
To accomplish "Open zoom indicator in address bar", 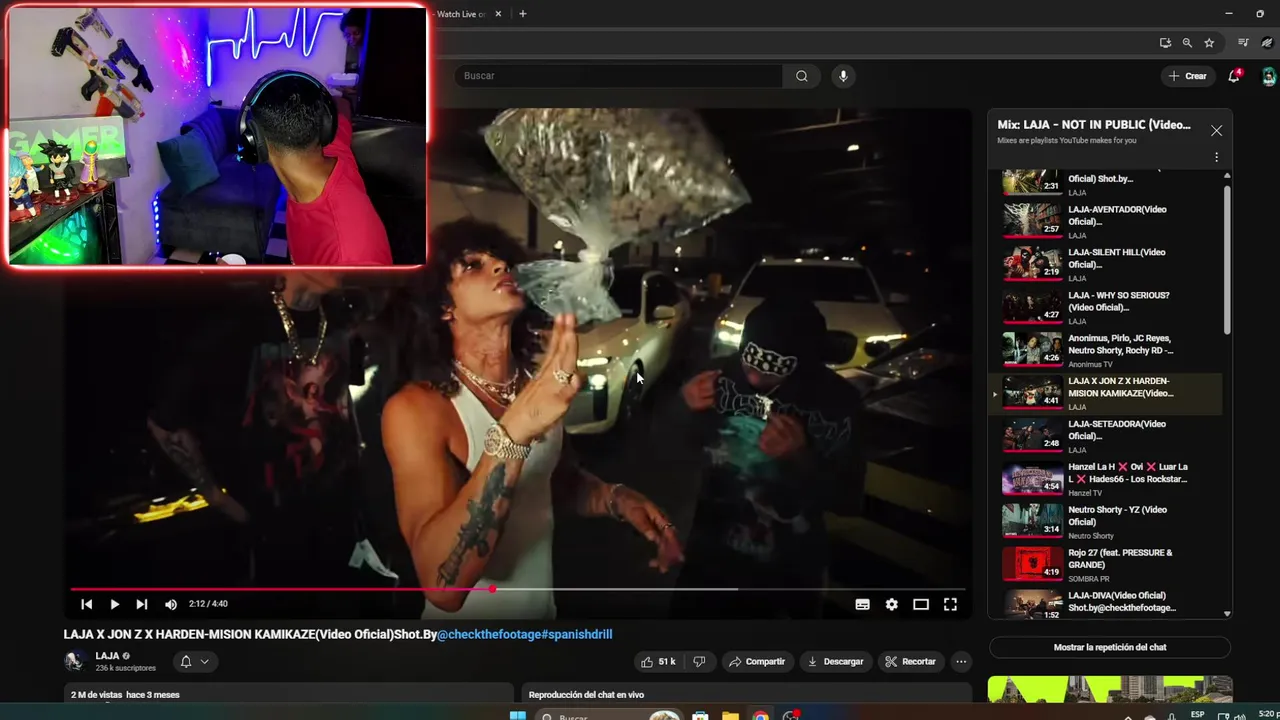I will pyautogui.click(x=1187, y=43).
